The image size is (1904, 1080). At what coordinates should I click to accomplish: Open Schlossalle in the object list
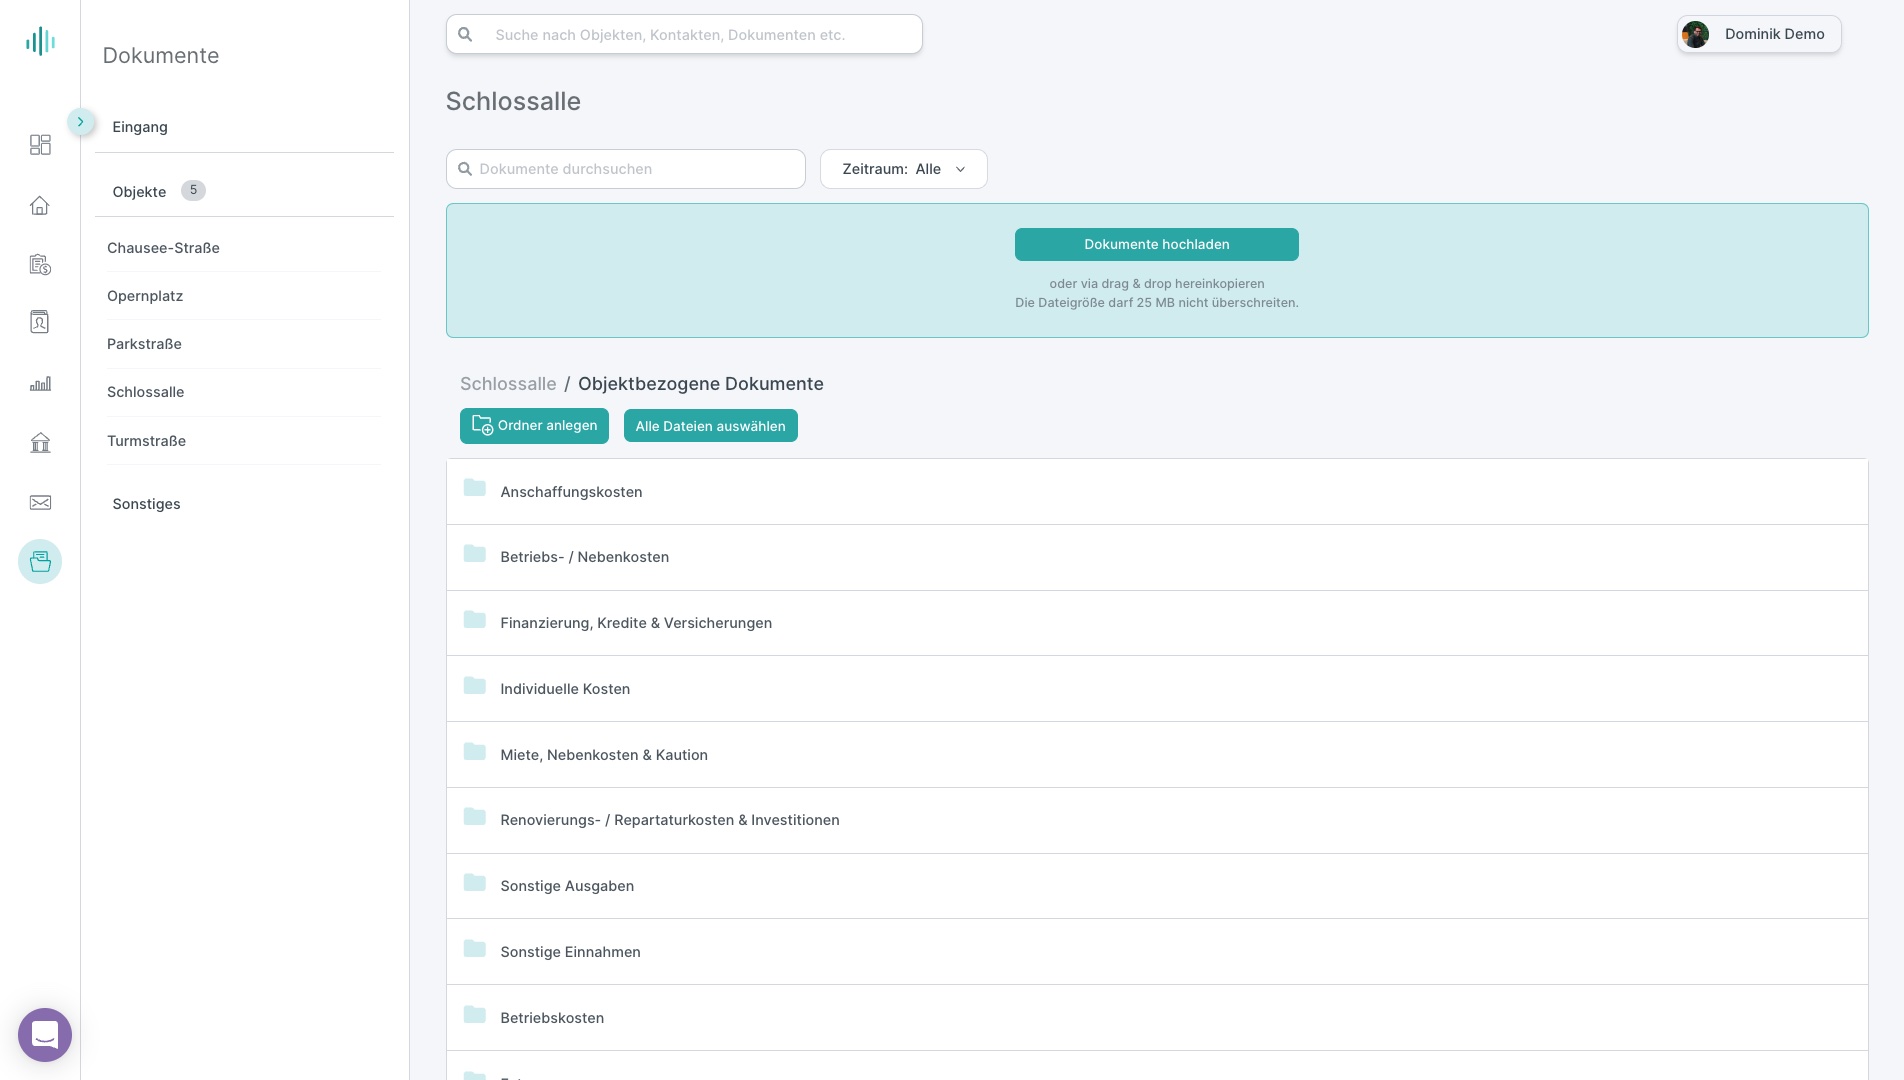pyautogui.click(x=145, y=392)
